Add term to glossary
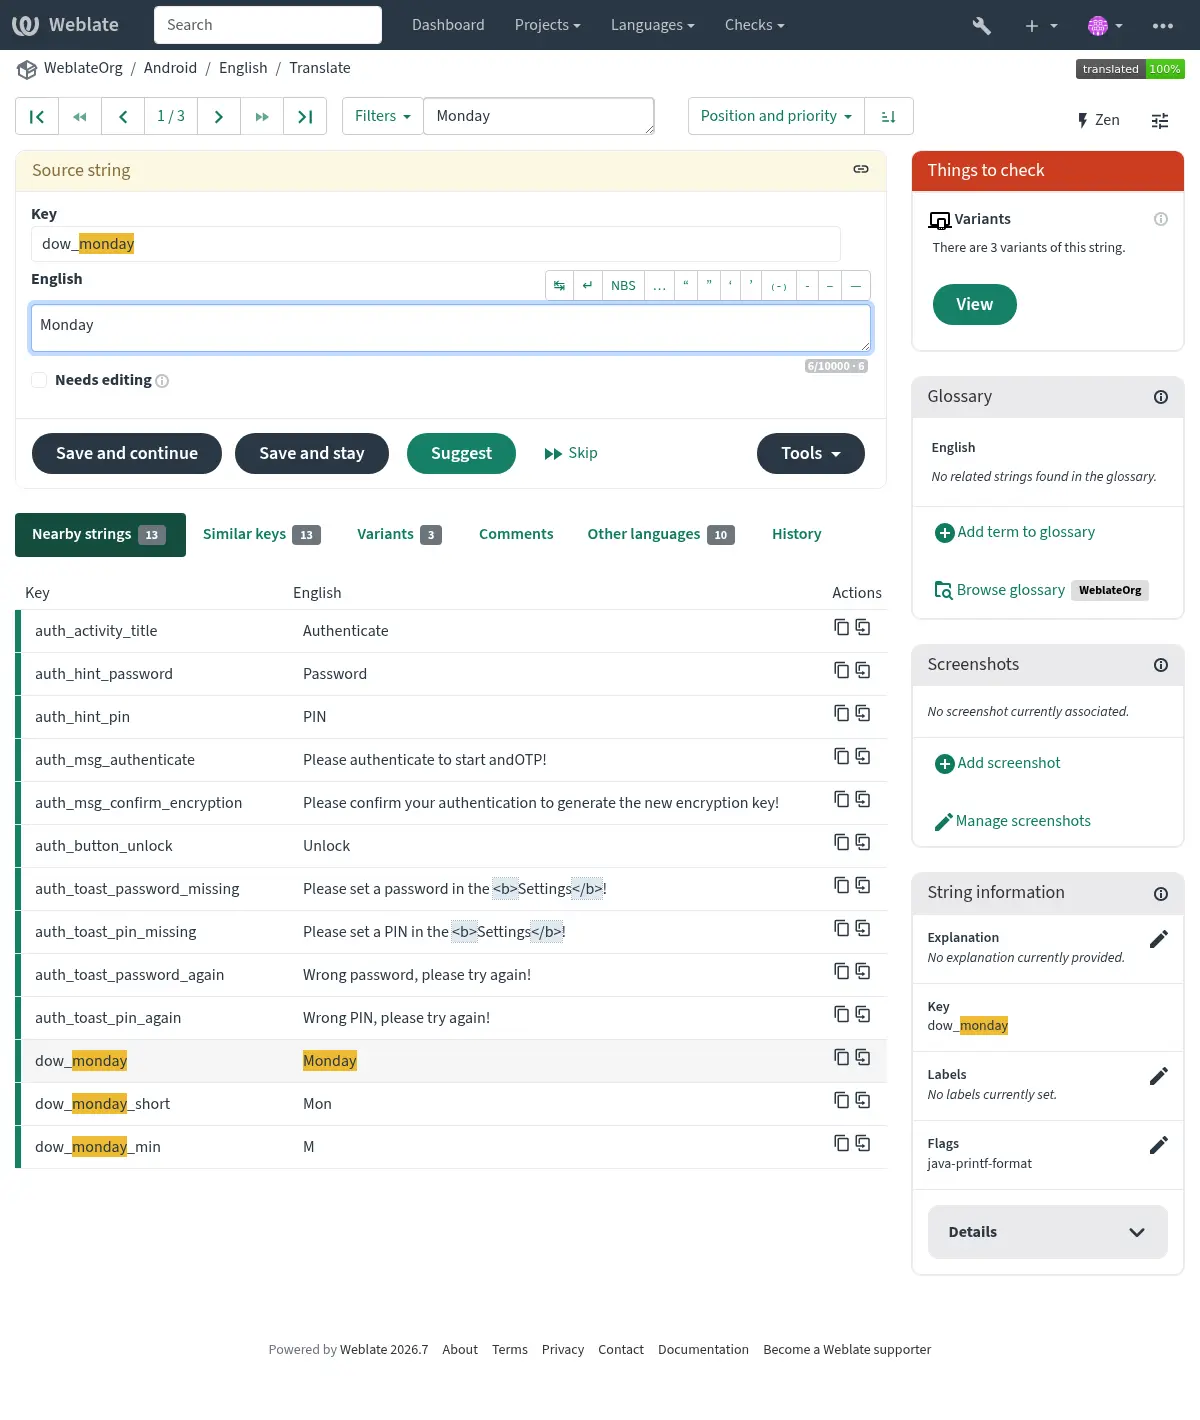 point(1015,532)
